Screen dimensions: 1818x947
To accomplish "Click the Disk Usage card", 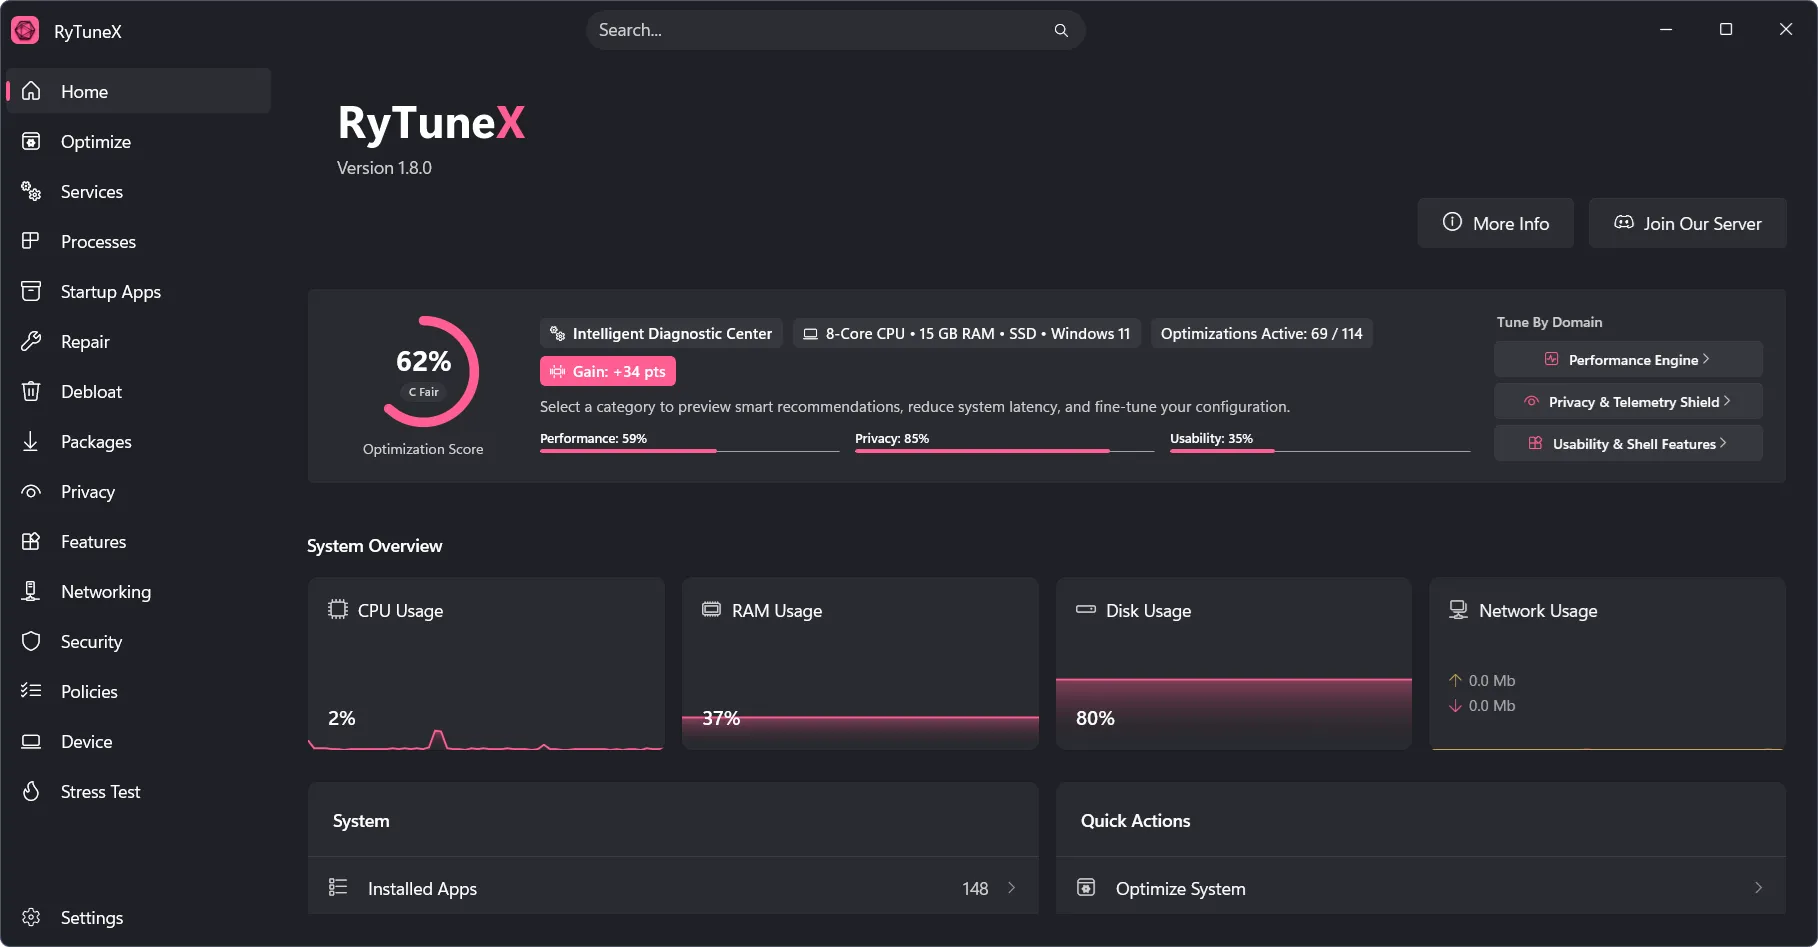I will [x=1234, y=663].
